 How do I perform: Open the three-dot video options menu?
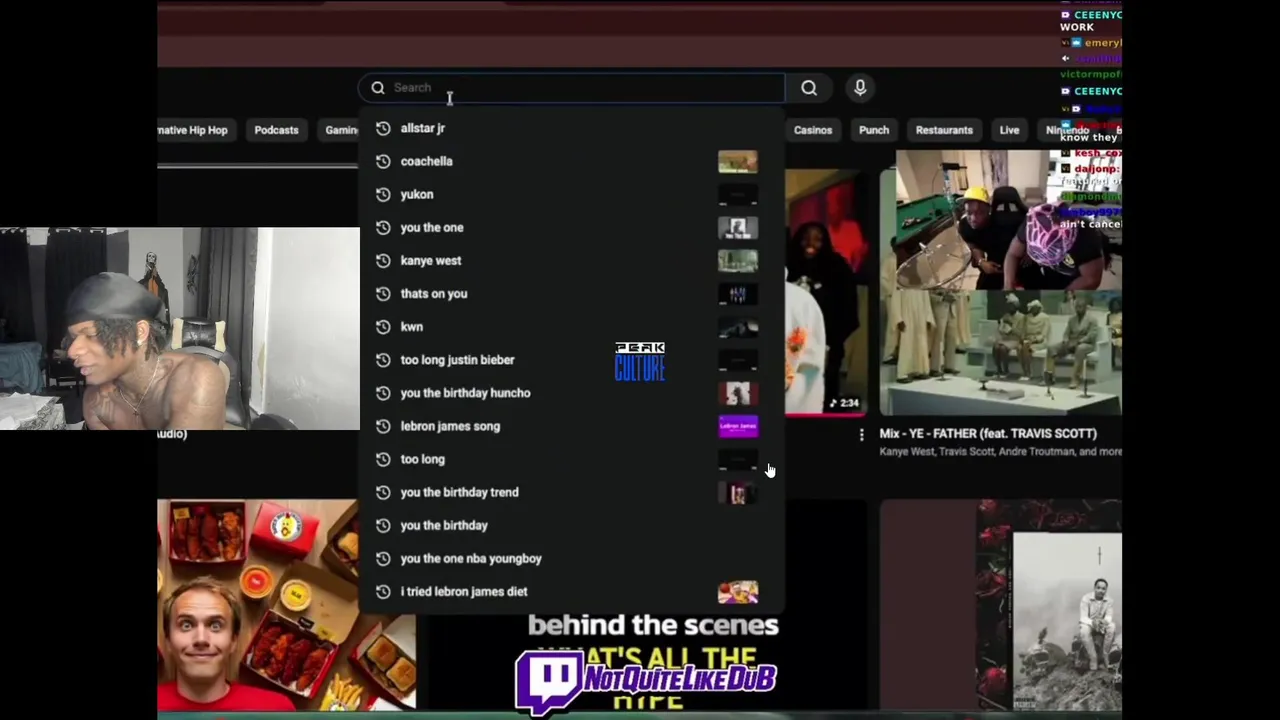click(x=861, y=434)
